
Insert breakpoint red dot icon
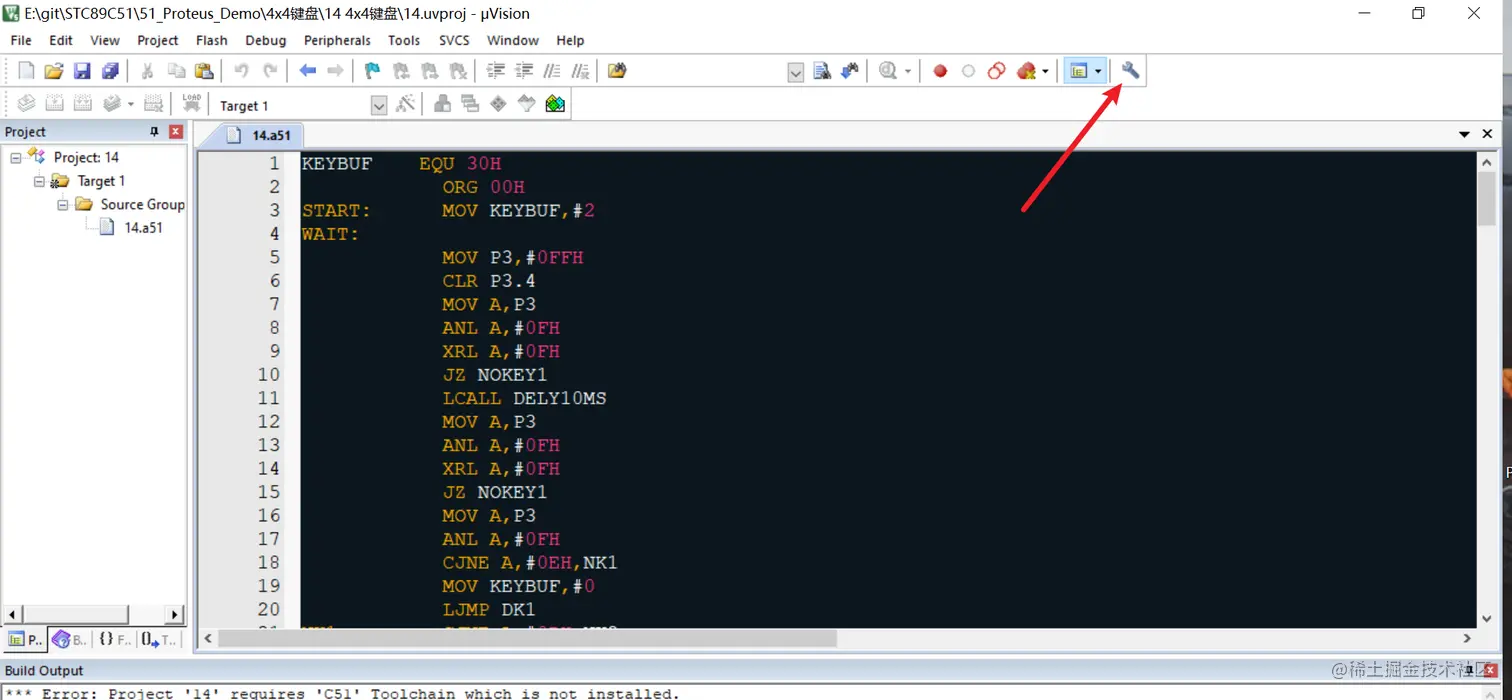click(x=940, y=71)
